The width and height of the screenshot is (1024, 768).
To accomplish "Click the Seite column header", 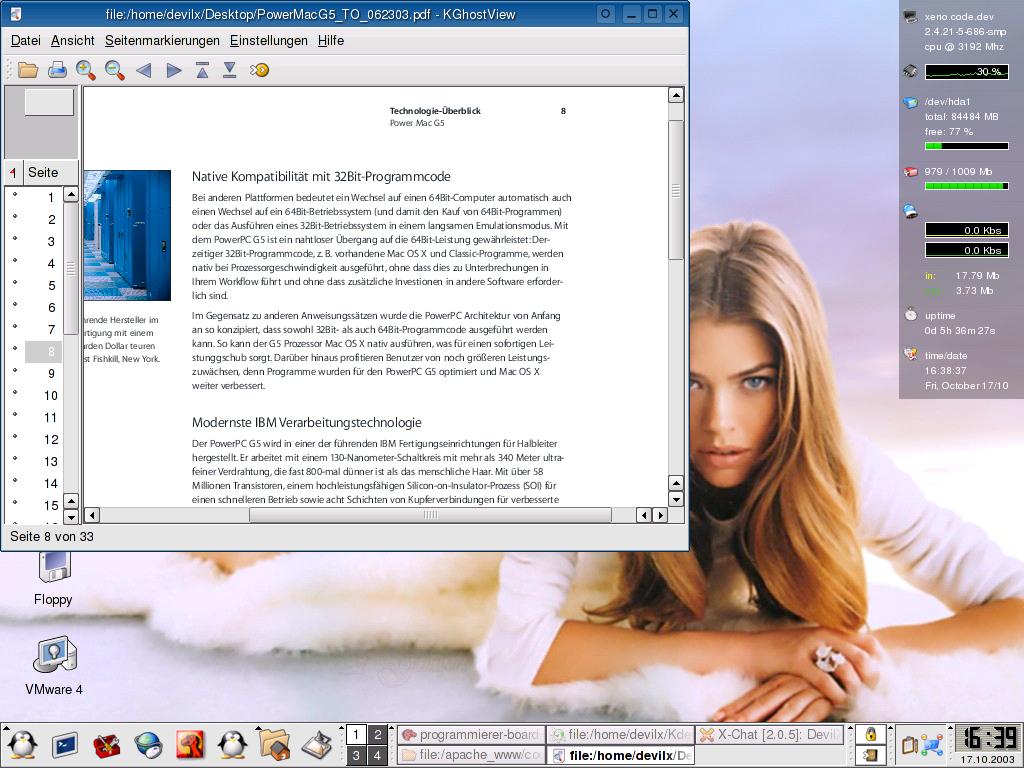I will click(x=50, y=172).
